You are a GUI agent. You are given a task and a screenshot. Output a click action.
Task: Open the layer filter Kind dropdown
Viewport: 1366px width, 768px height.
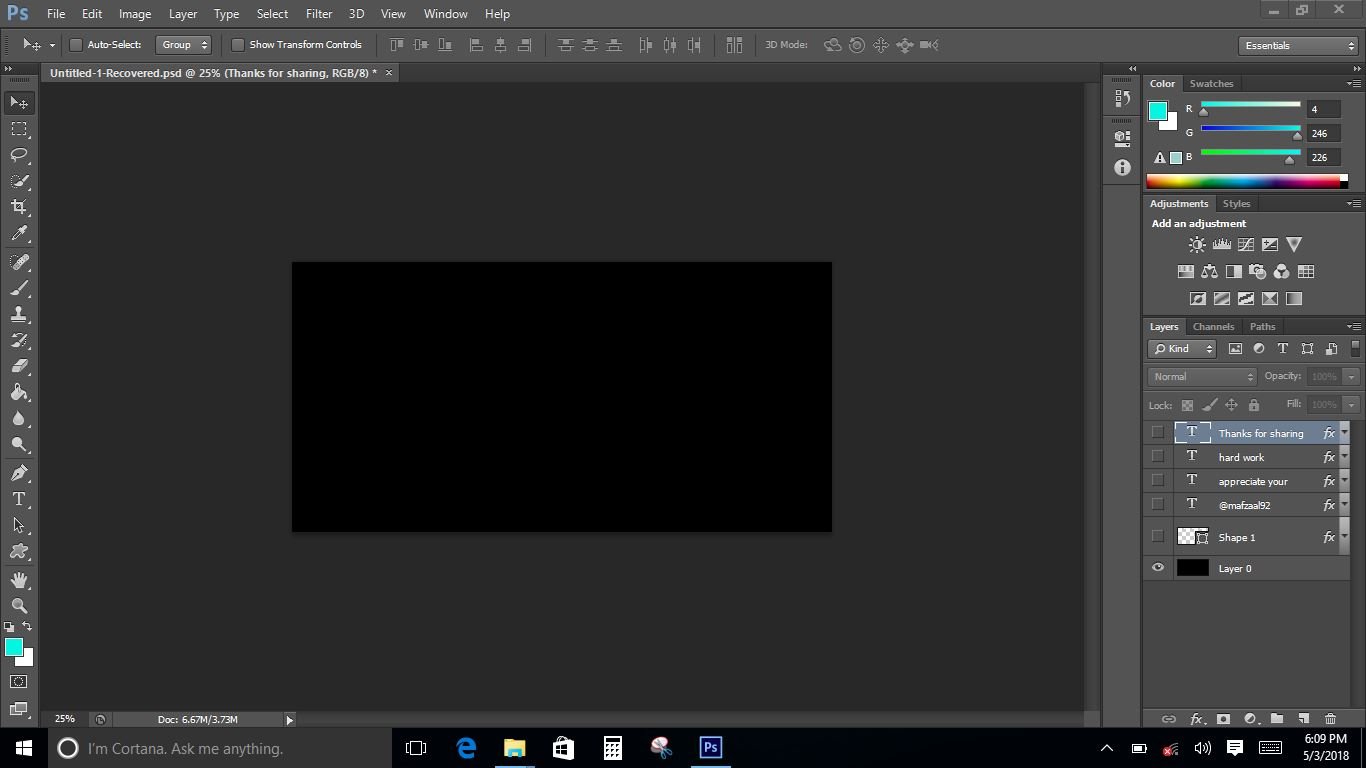1182,349
